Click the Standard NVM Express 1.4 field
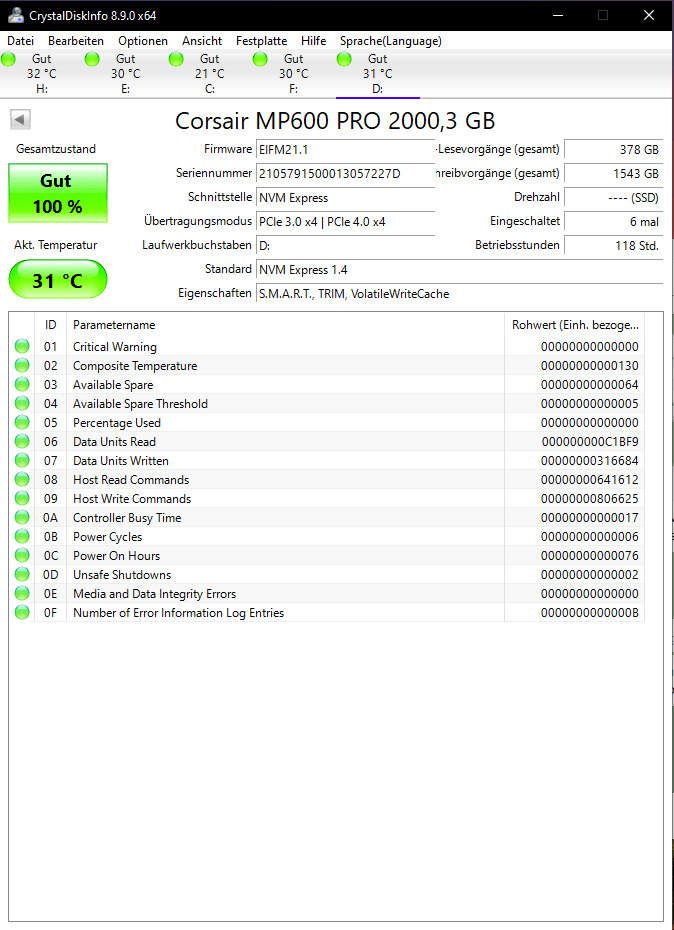Screen dimensions: 674x930 point(459,270)
